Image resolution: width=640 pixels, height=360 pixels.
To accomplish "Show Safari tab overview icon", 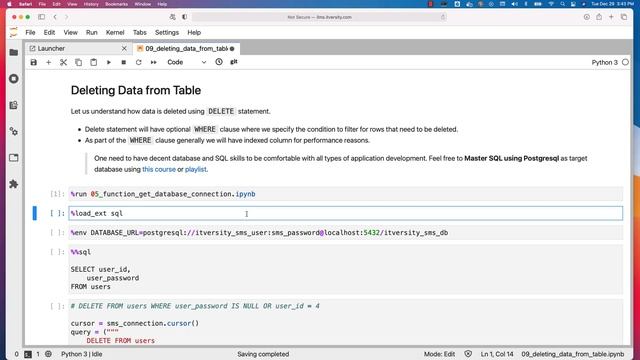I will 624,17.
